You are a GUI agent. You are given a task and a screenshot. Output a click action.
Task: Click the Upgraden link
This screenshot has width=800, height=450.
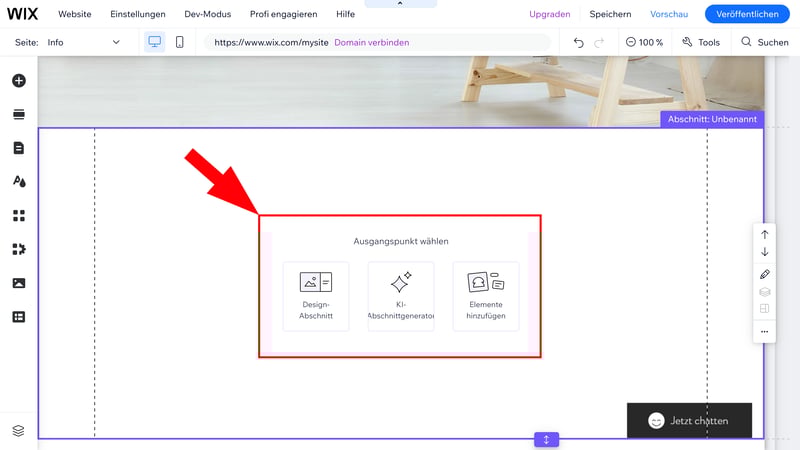tap(549, 14)
